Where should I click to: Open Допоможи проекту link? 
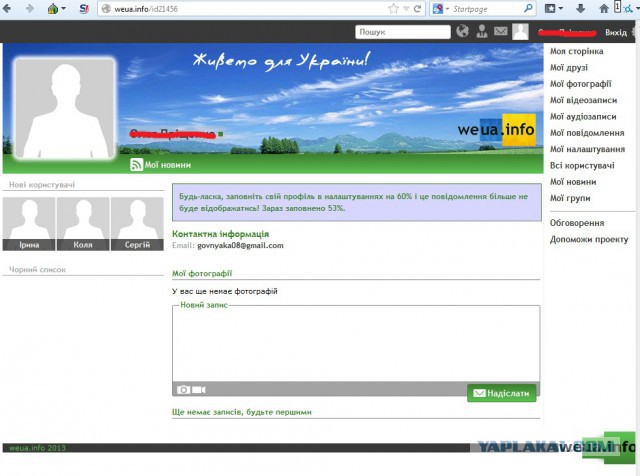click(x=589, y=239)
